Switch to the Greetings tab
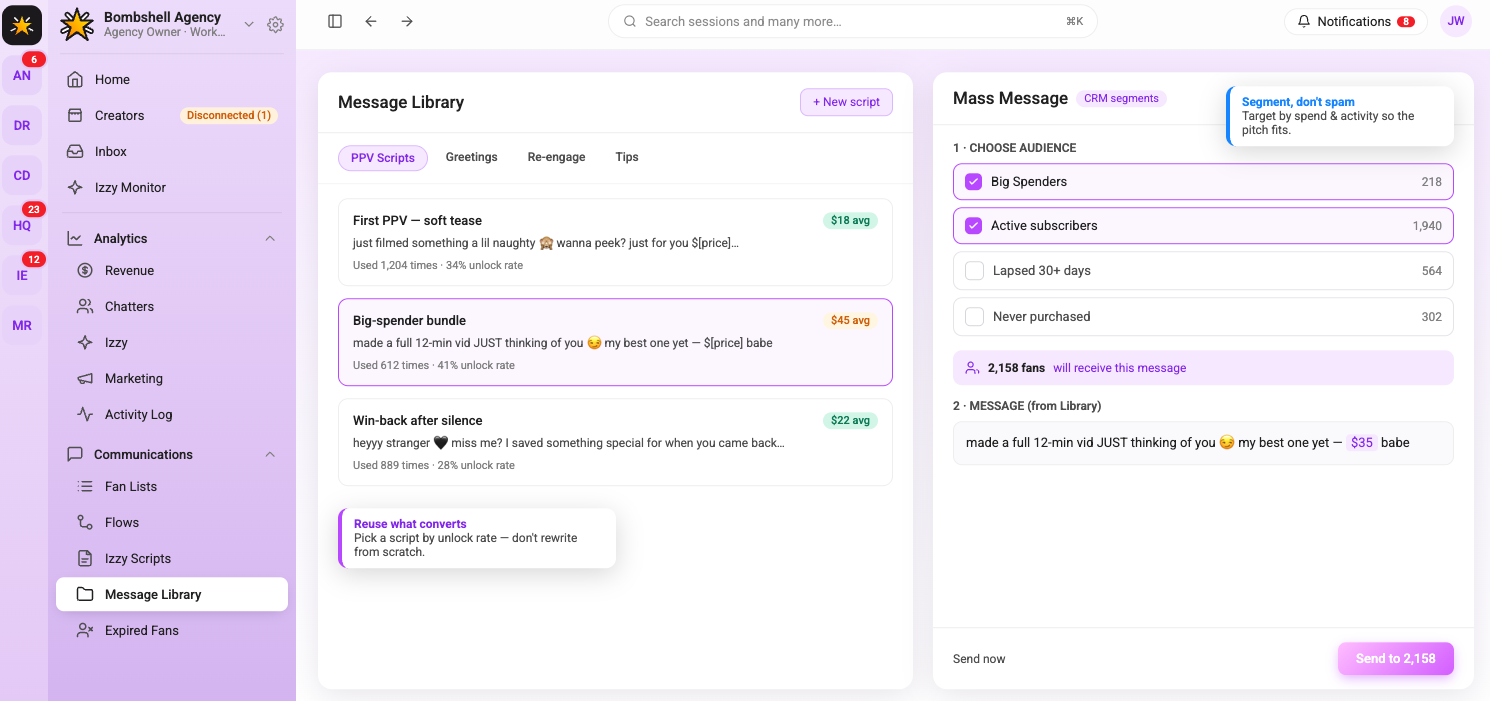 pos(471,157)
